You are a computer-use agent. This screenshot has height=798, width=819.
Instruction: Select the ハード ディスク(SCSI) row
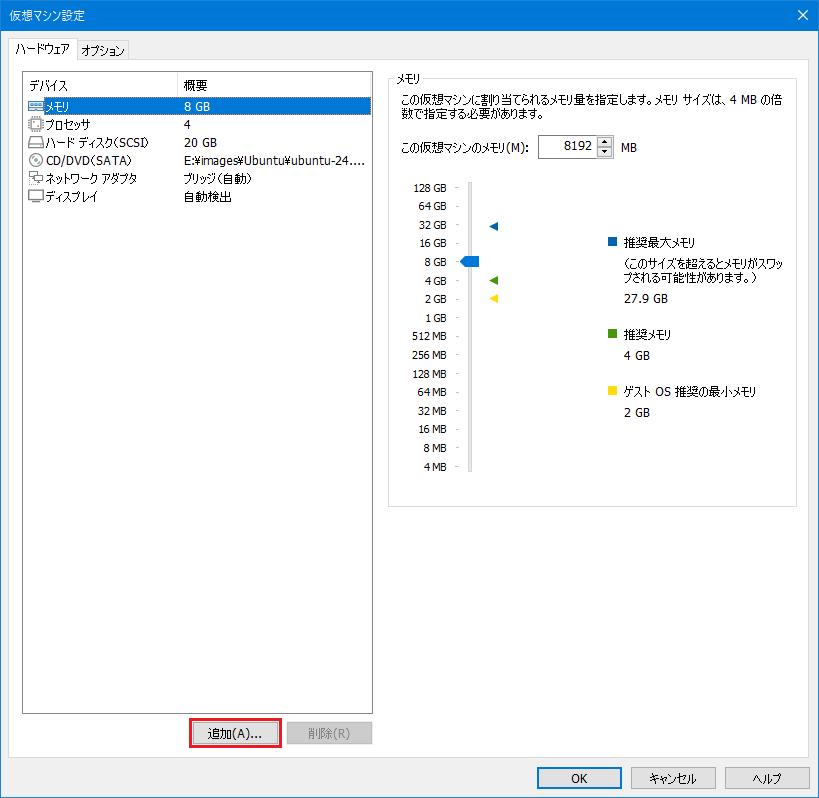point(199,142)
